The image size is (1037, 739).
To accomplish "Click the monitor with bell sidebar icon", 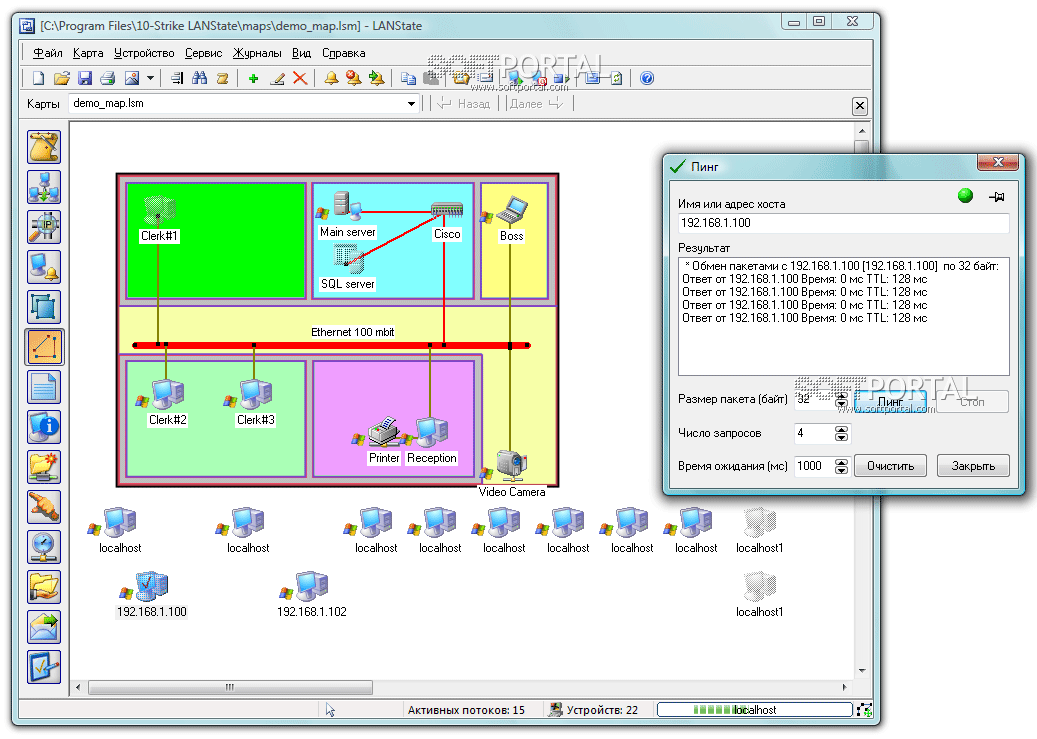I will (x=44, y=267).
